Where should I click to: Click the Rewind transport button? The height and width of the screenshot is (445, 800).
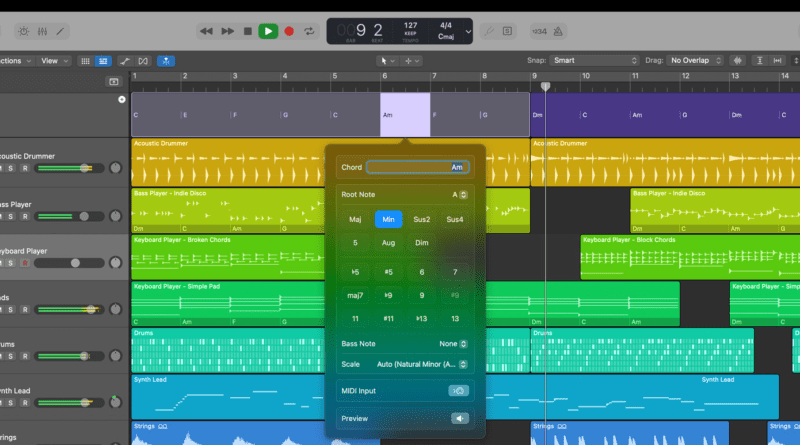click(x=207, y=31)
